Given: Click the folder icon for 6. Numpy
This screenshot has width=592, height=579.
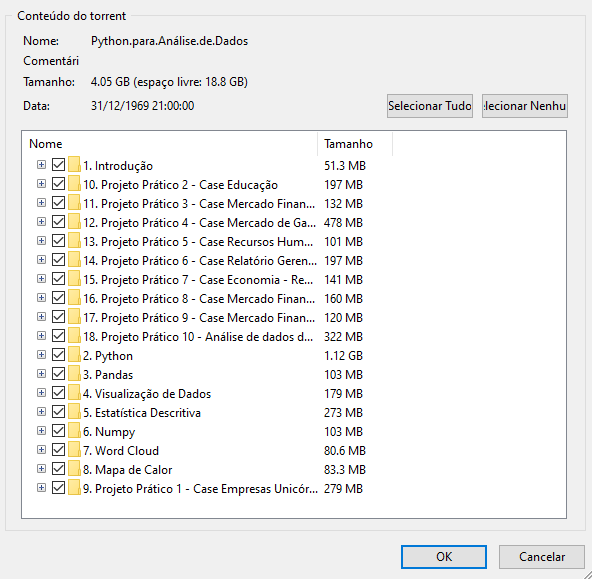Looking at the screenshot, I should [74, 431].
